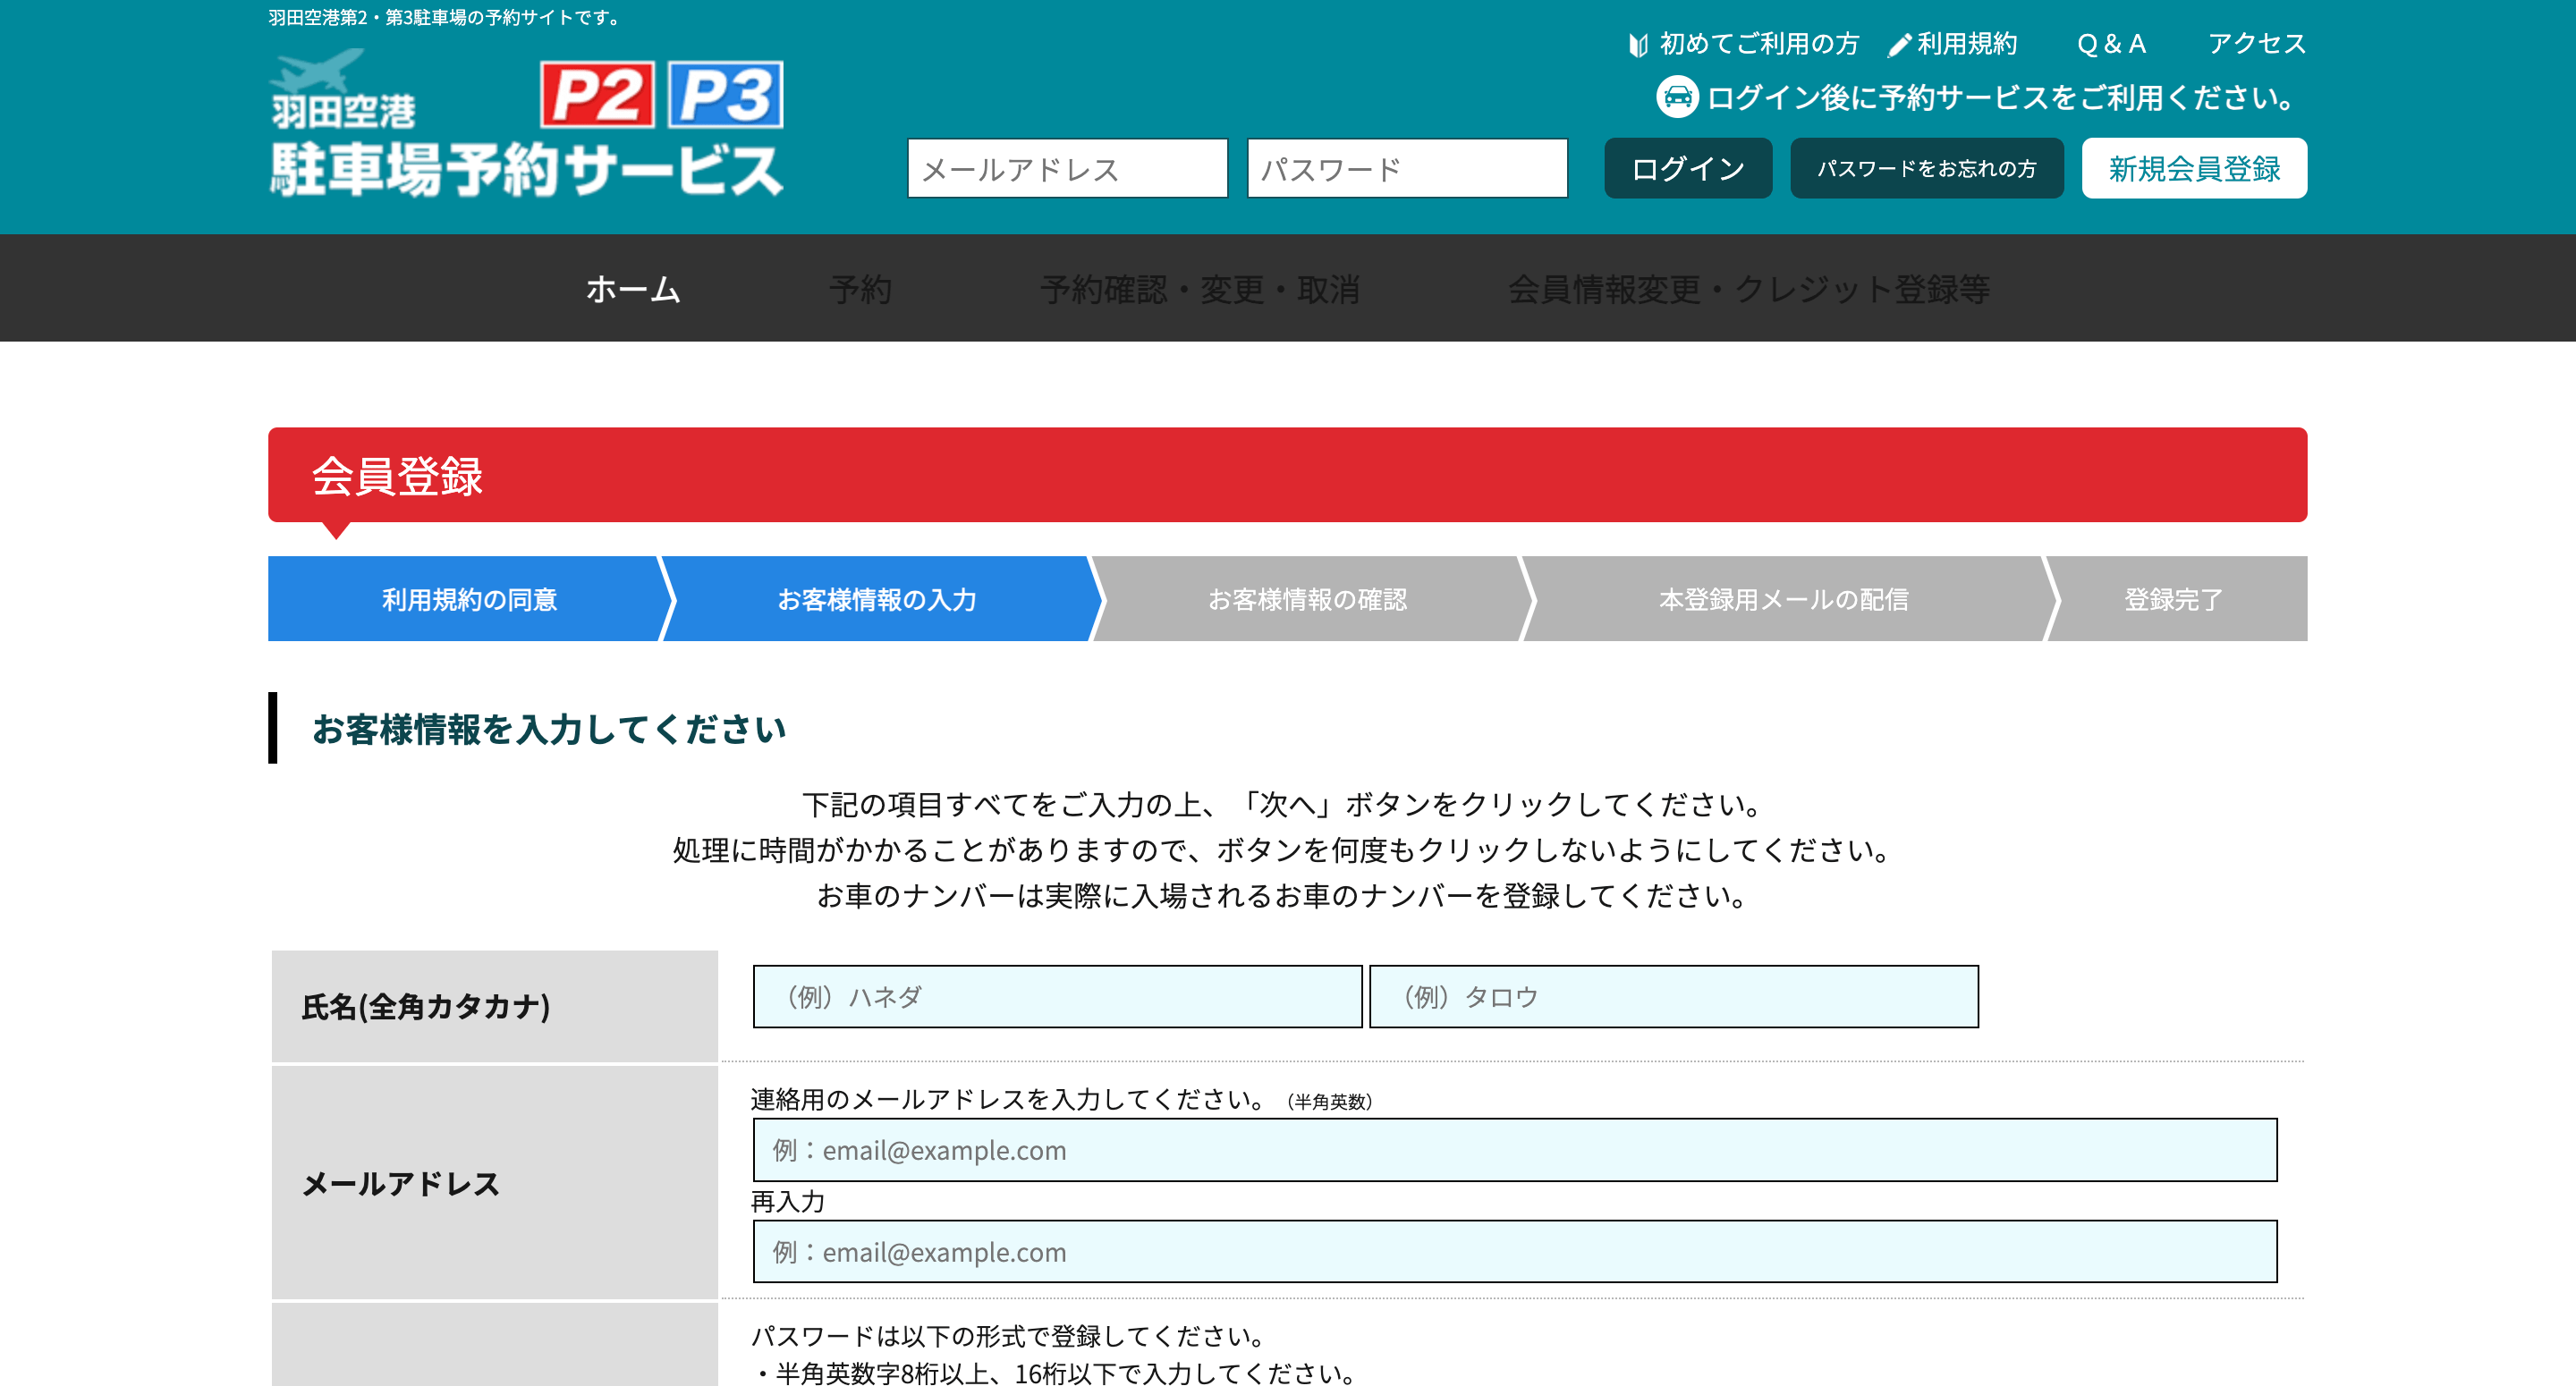Focus the header パスワード login field

1407,168
